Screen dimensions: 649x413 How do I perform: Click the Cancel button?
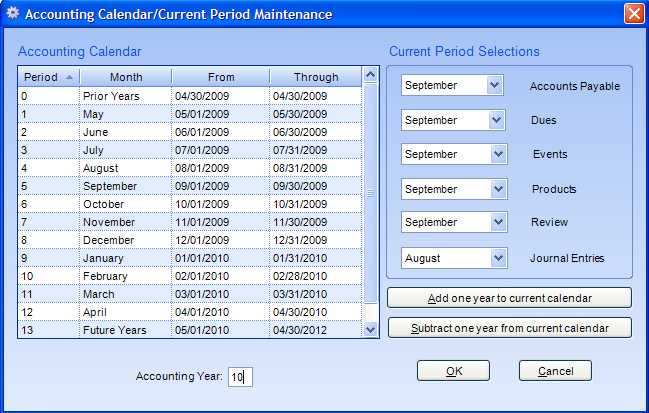(555, 371)
